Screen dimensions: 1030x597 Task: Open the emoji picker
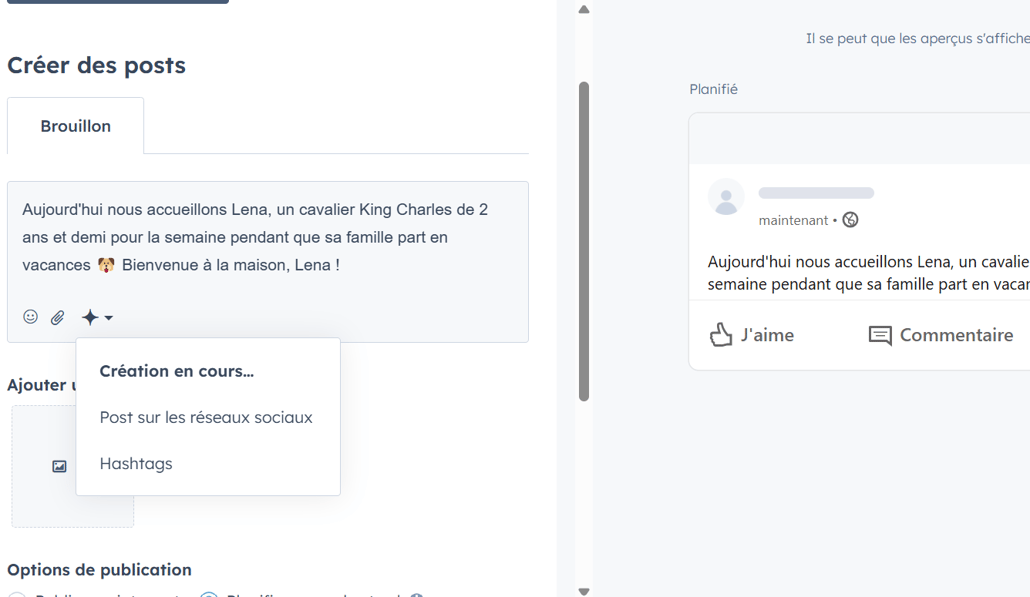pyautogui.click(x=30, y=317)
